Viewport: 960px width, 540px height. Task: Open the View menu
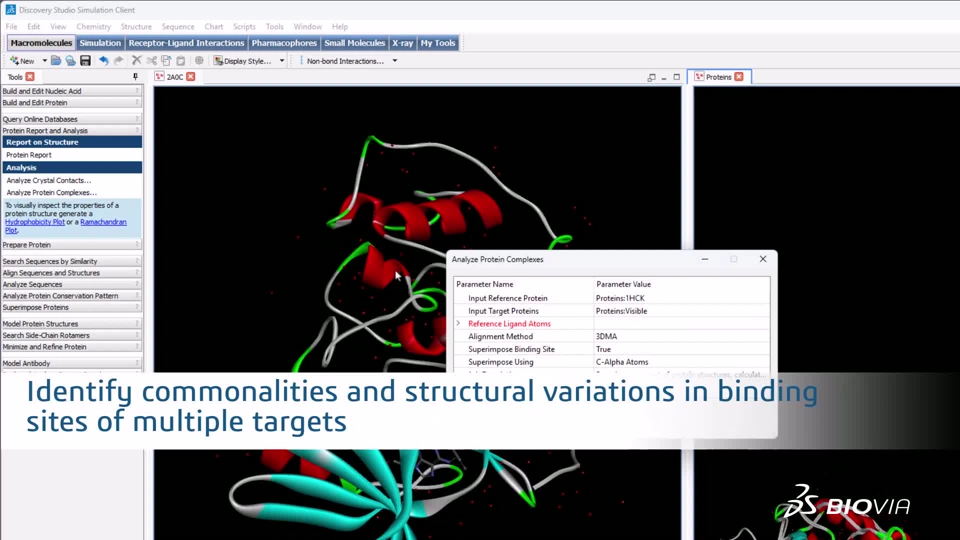58,26
